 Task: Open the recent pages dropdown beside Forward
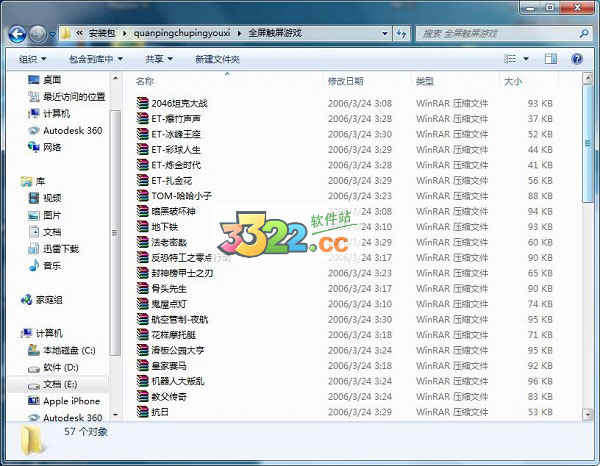pyautogui.click(x=52, y=35)
